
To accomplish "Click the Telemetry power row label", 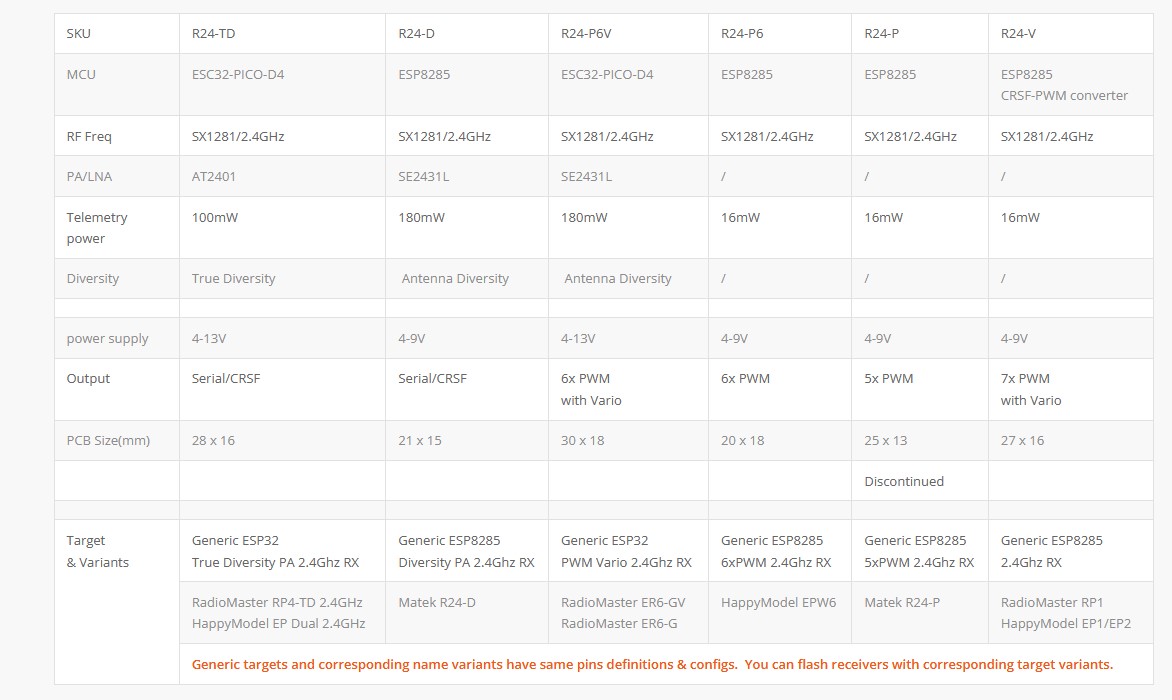I will 97,228.
